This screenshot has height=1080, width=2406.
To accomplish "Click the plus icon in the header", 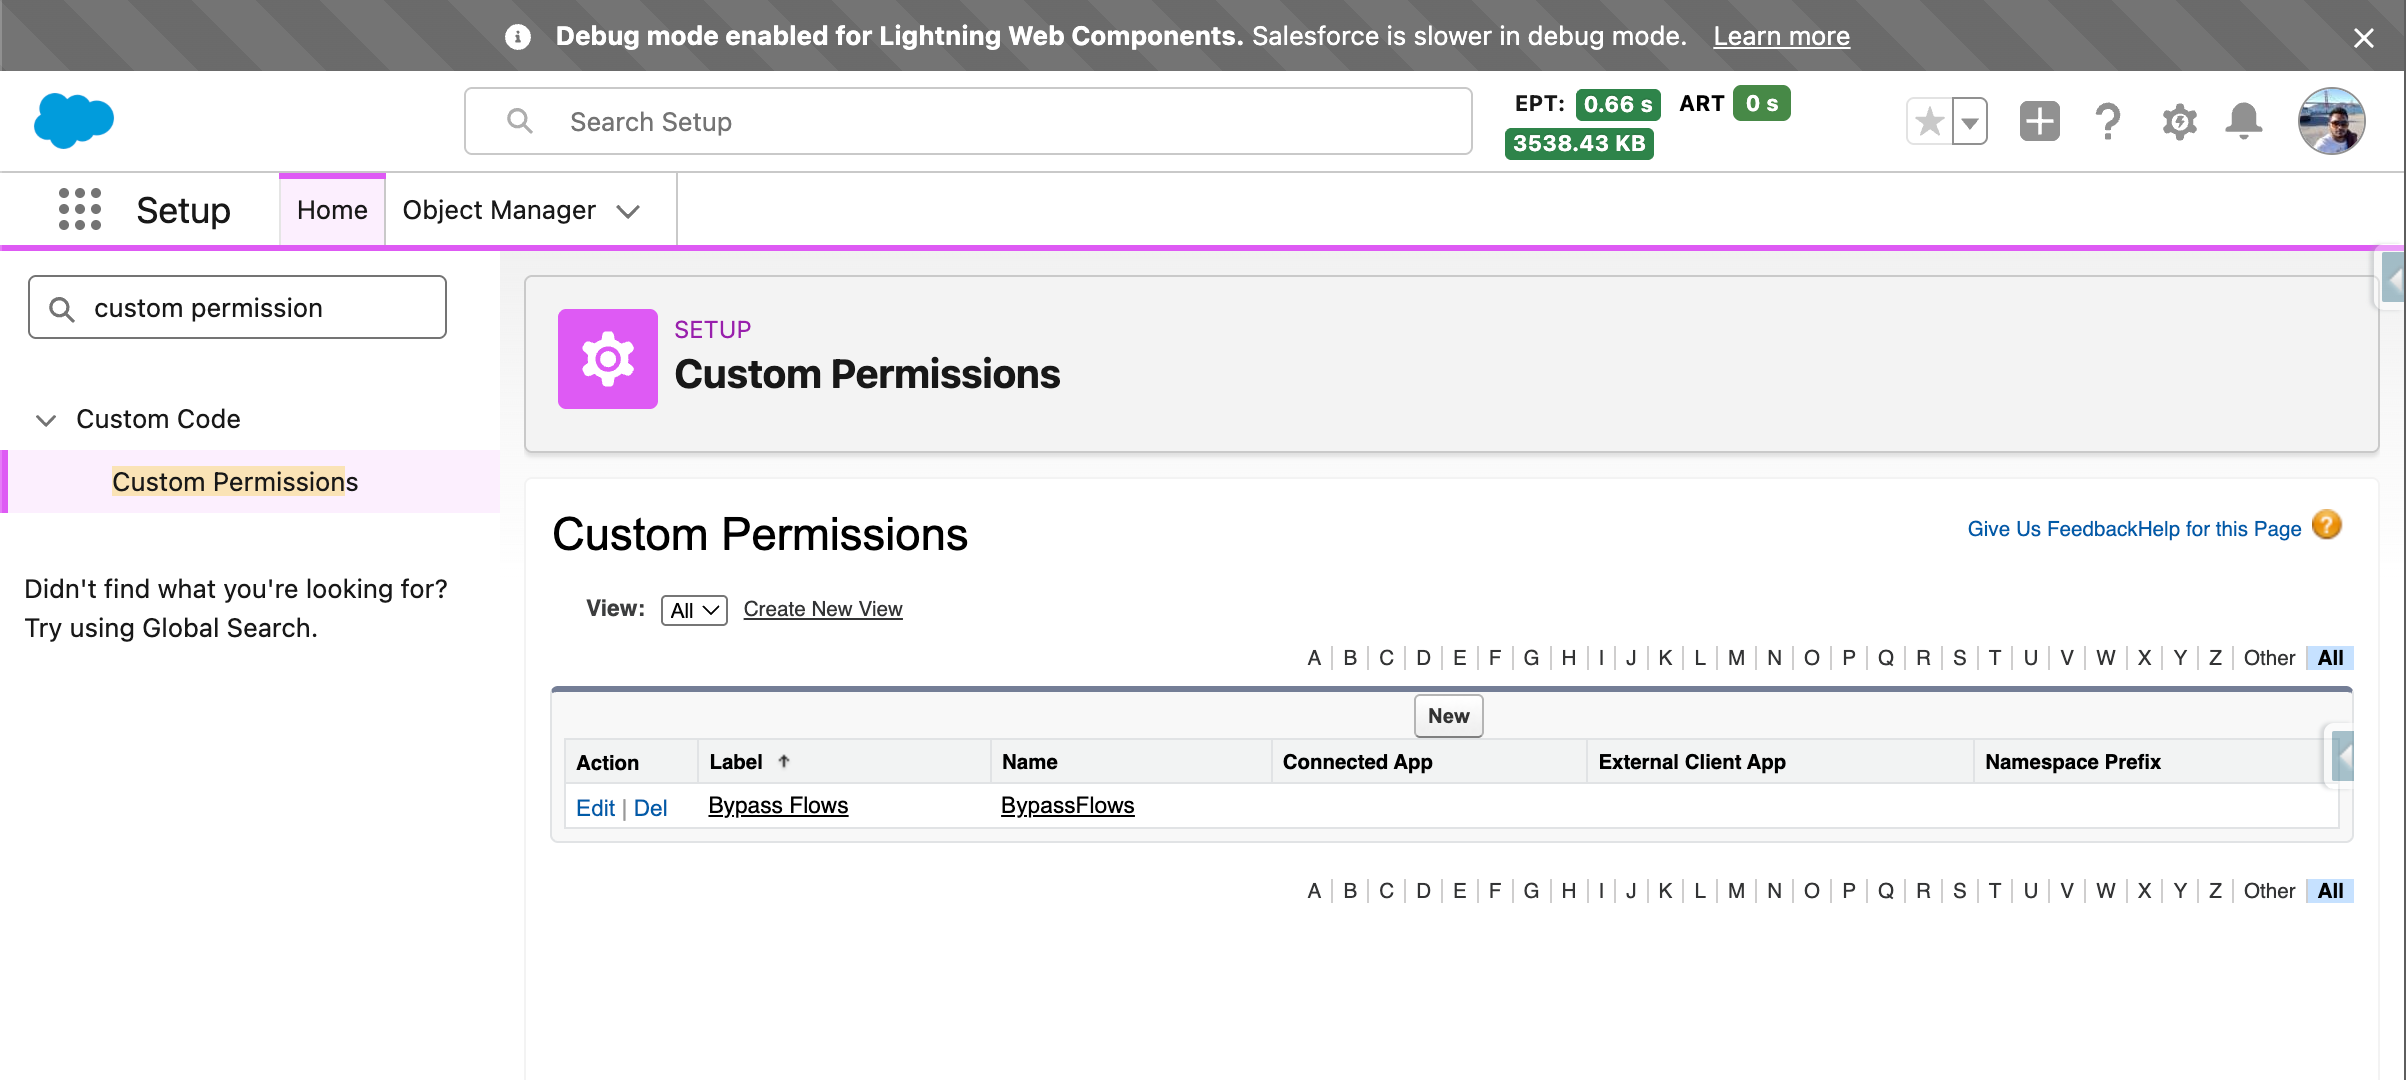I will (x=2039, y=121).
